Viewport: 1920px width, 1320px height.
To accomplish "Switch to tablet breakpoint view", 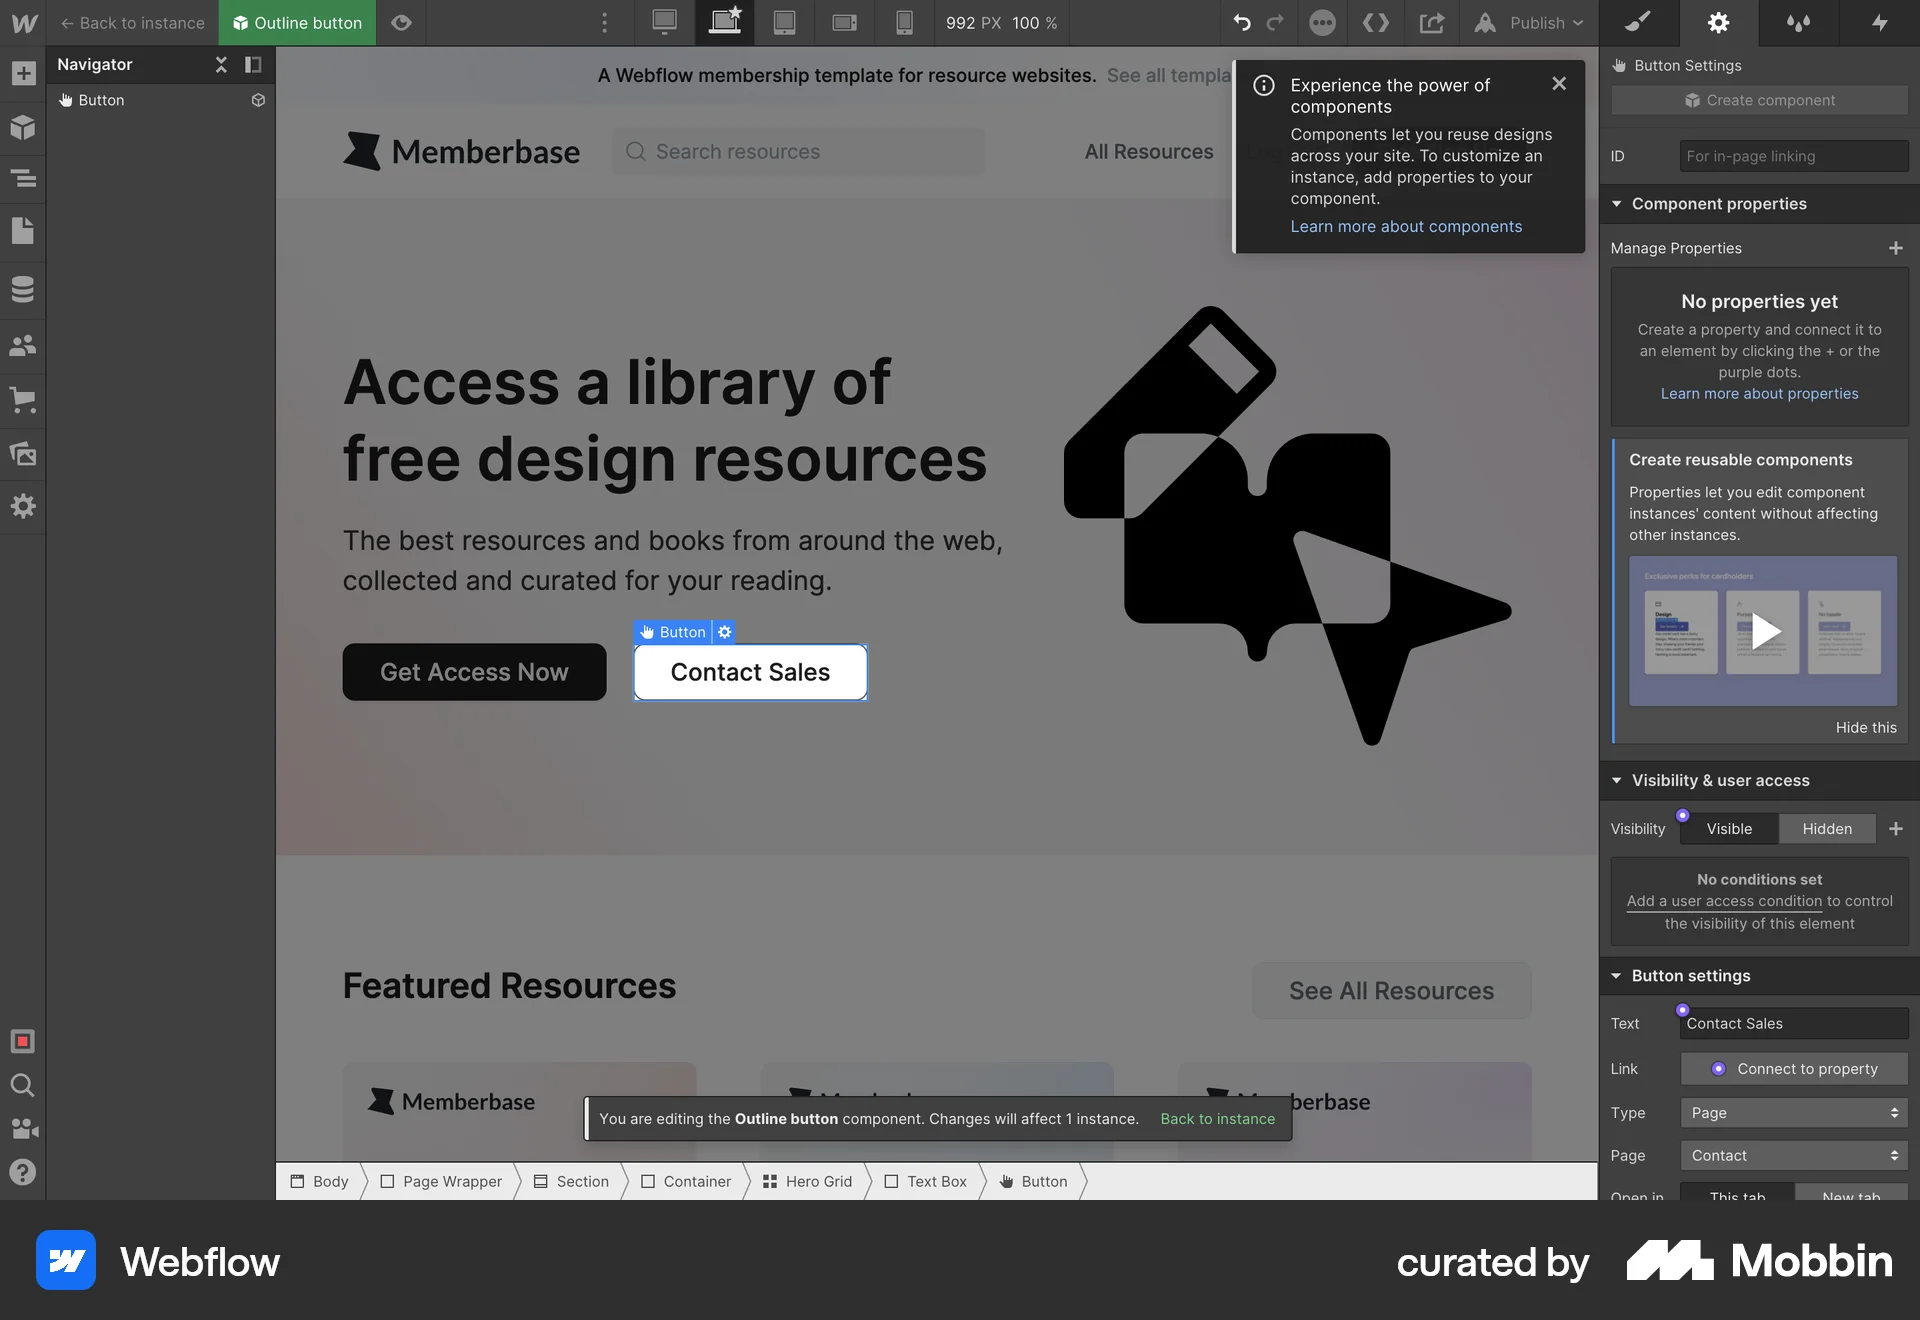I will click(x=784, y=22).
